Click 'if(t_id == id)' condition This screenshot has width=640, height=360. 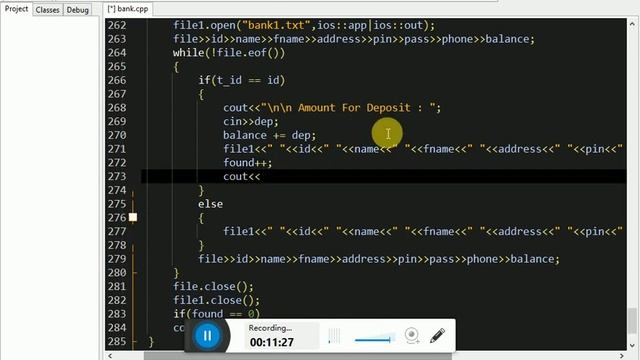pos(242,80)
